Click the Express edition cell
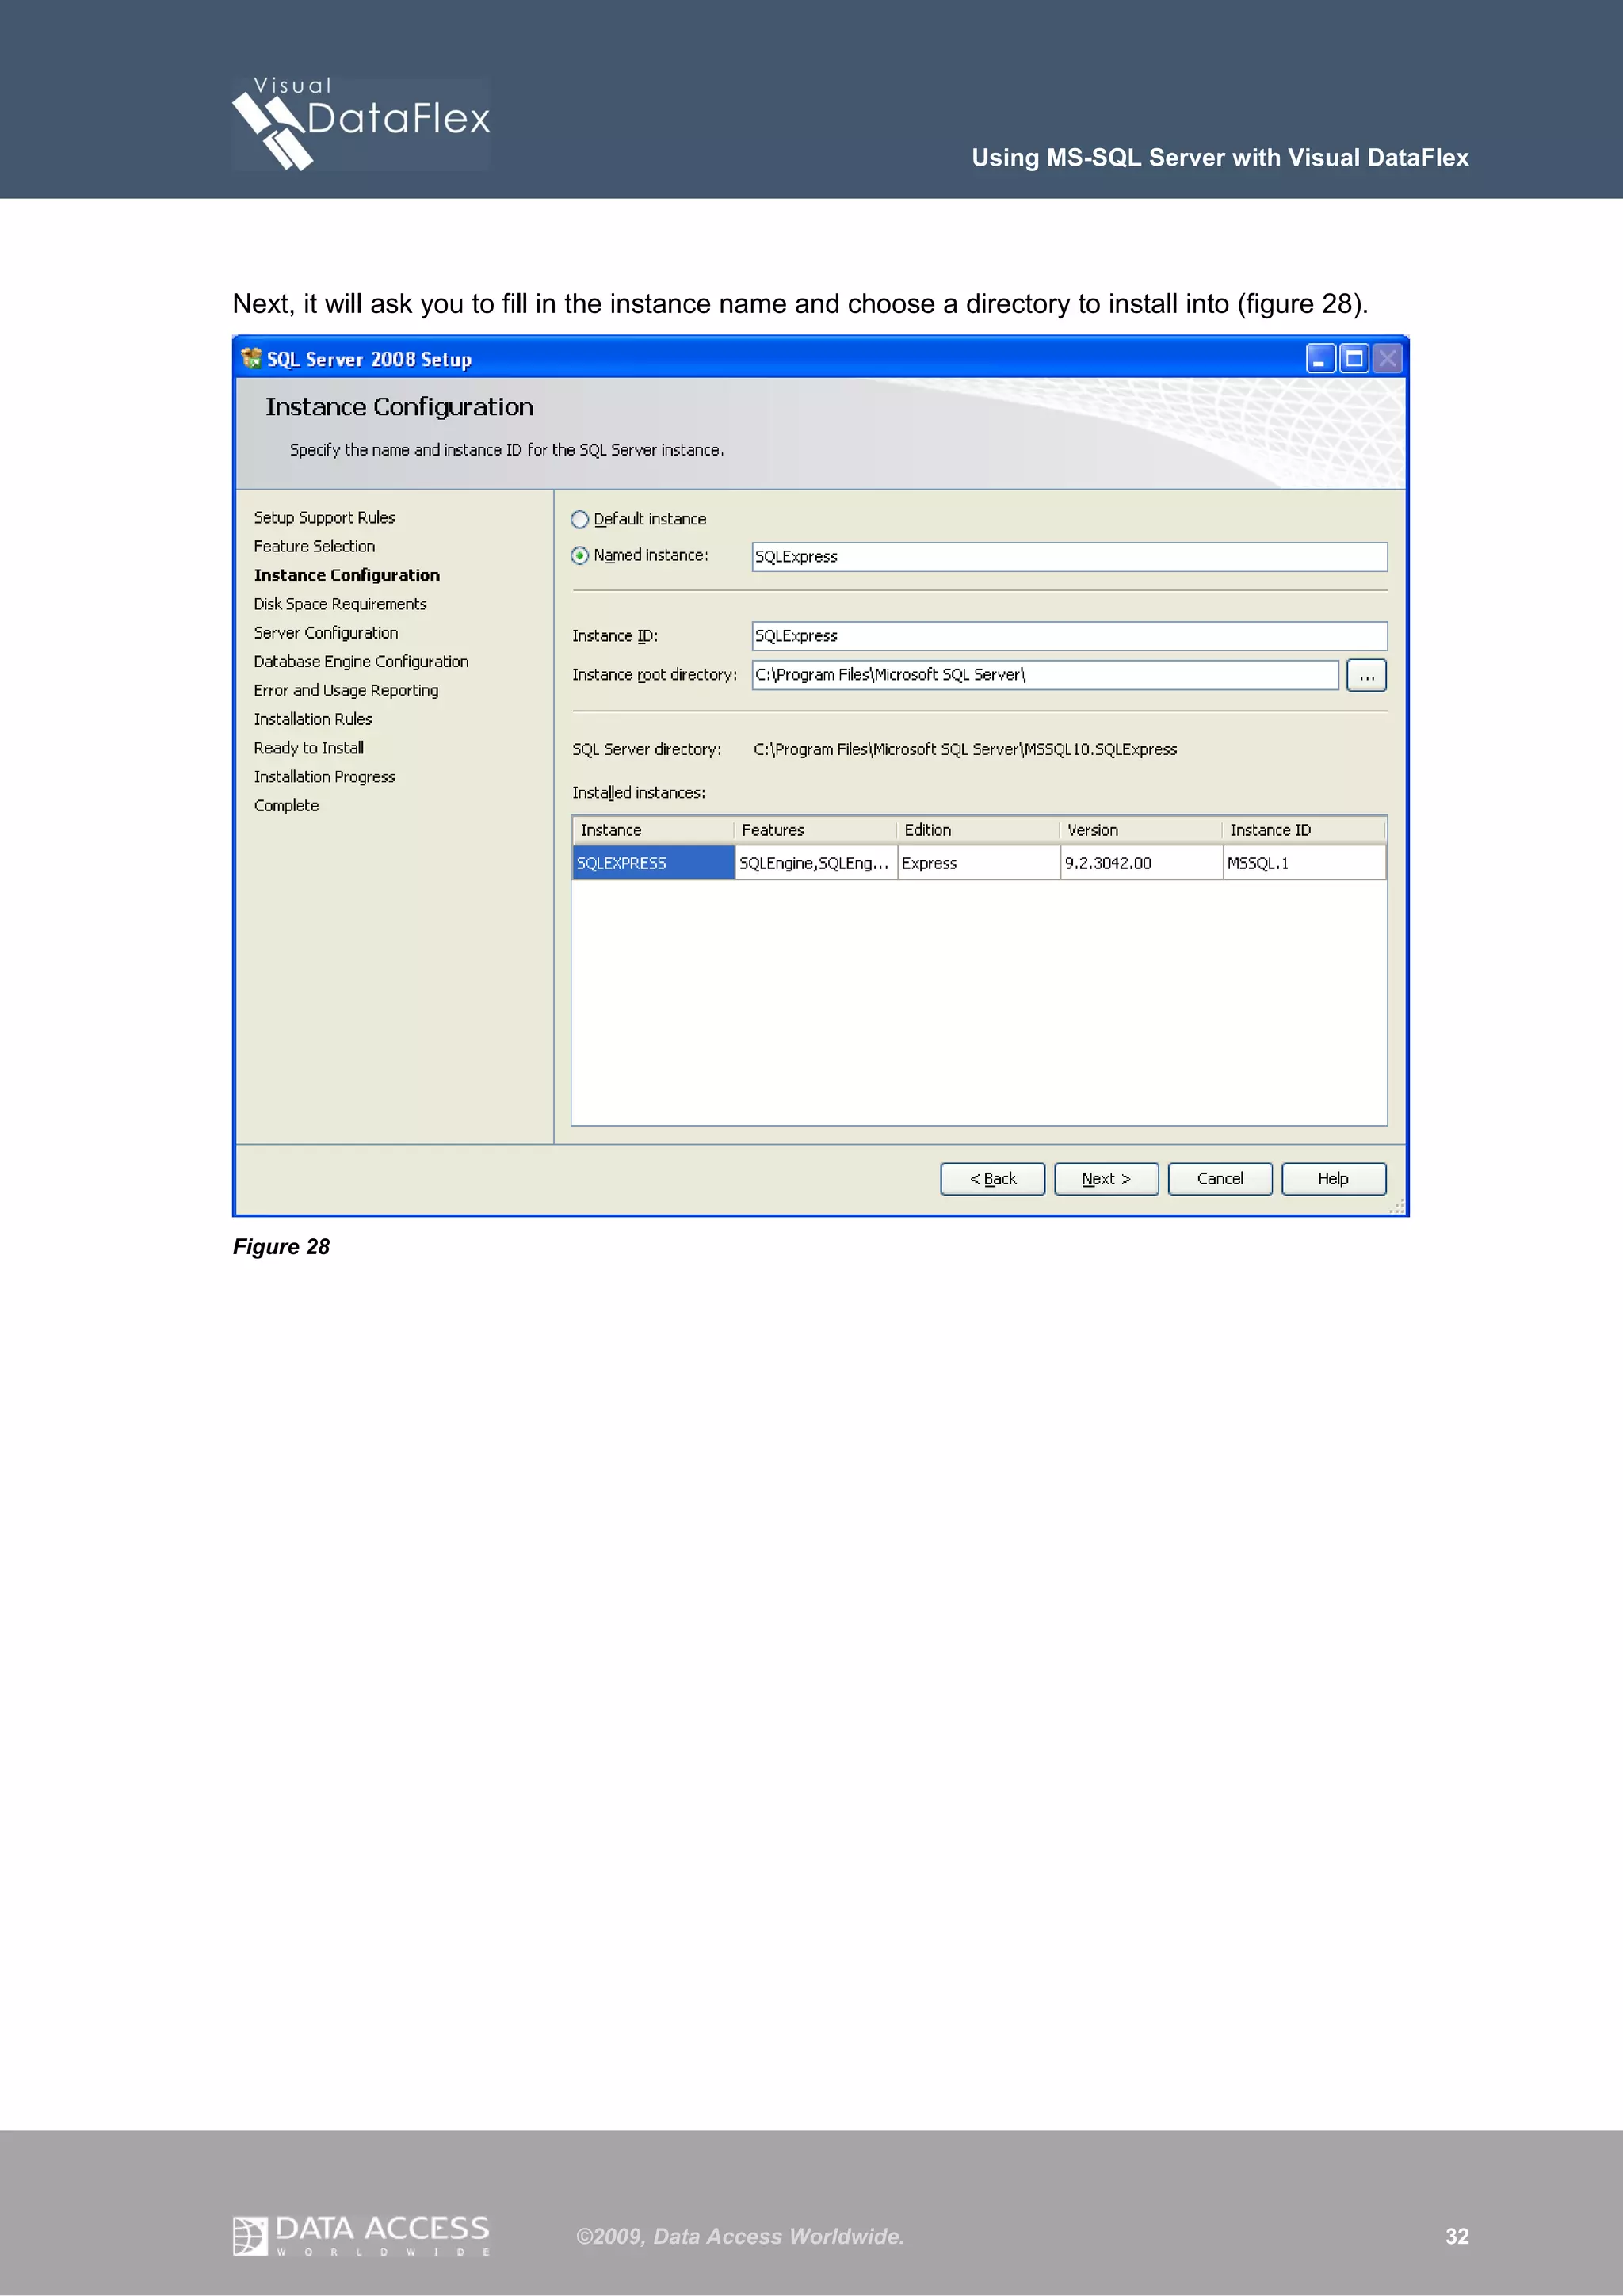This screenshot has height=2296, width=1623. (x=979, y=863)
